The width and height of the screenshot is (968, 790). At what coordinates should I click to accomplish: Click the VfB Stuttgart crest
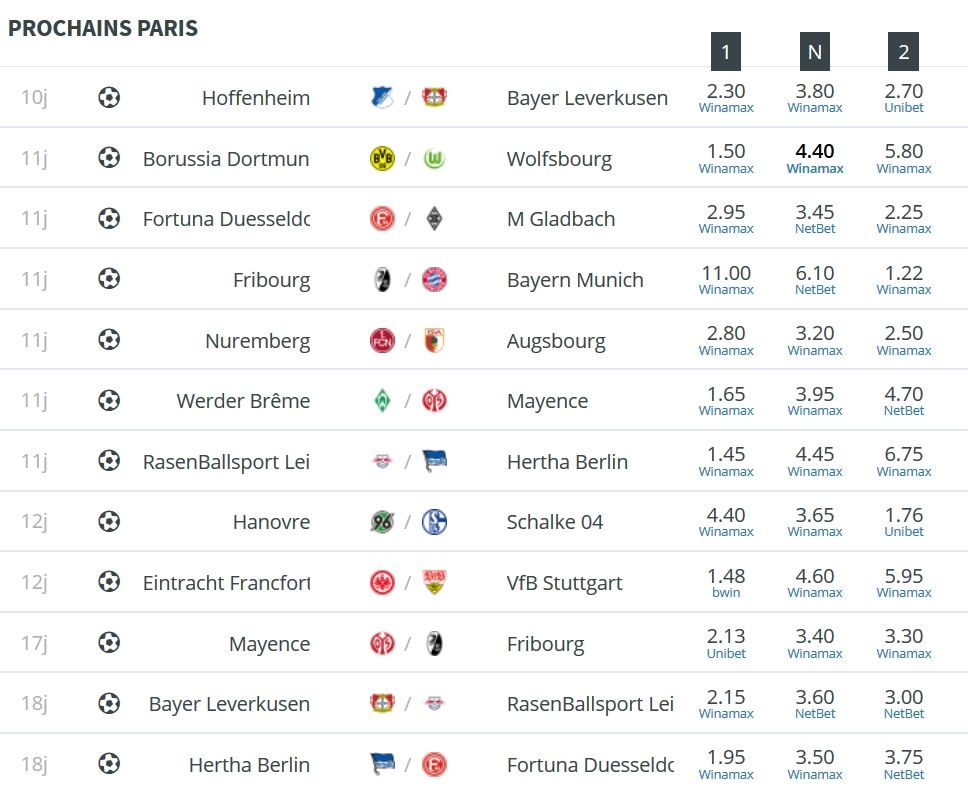434,582
